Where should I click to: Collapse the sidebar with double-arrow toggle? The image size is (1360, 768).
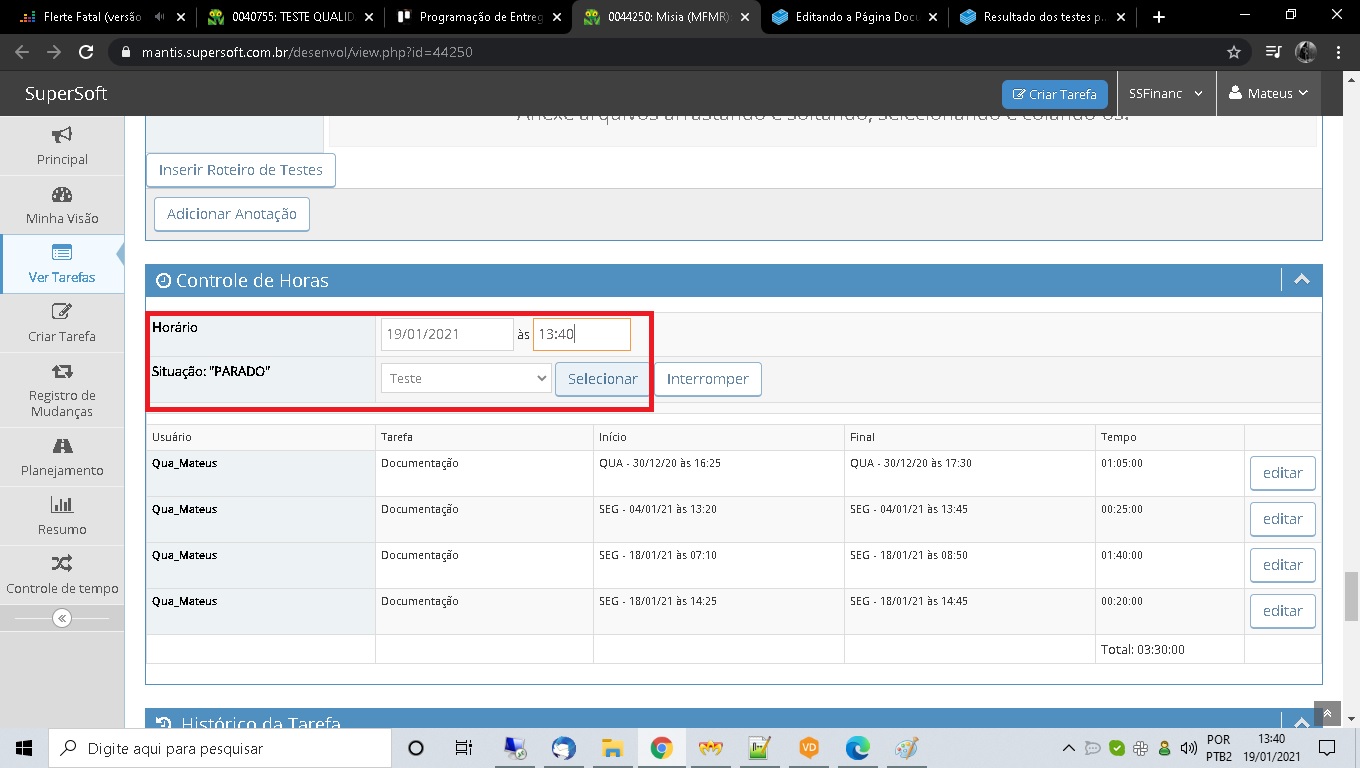[x=62, y=618]
